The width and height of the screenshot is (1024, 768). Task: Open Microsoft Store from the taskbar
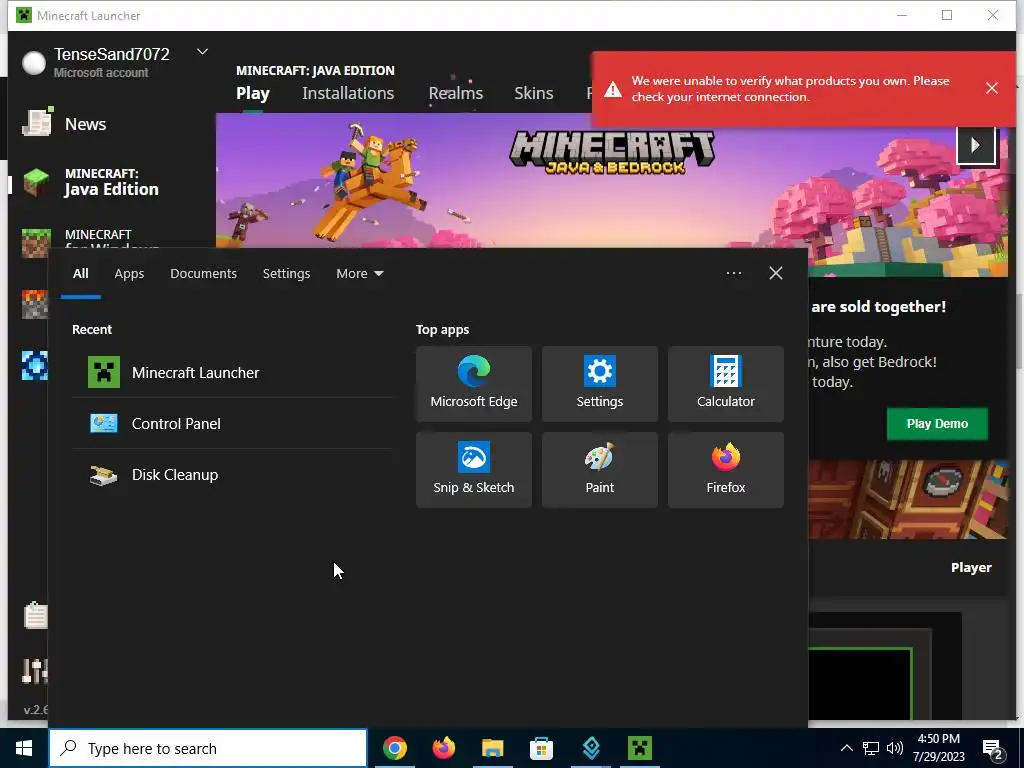541,748
